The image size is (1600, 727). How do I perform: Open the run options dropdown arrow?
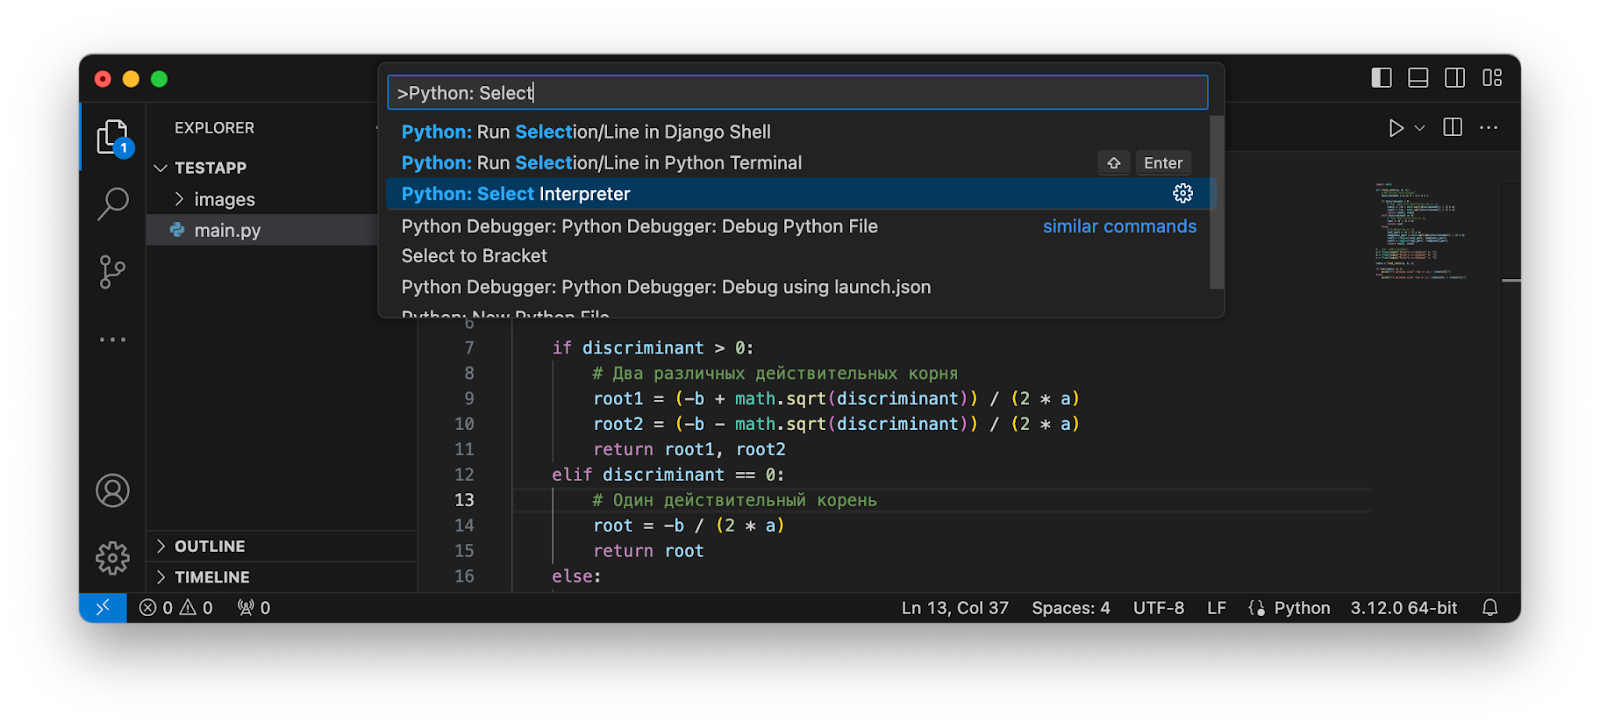click(1419, 128)
